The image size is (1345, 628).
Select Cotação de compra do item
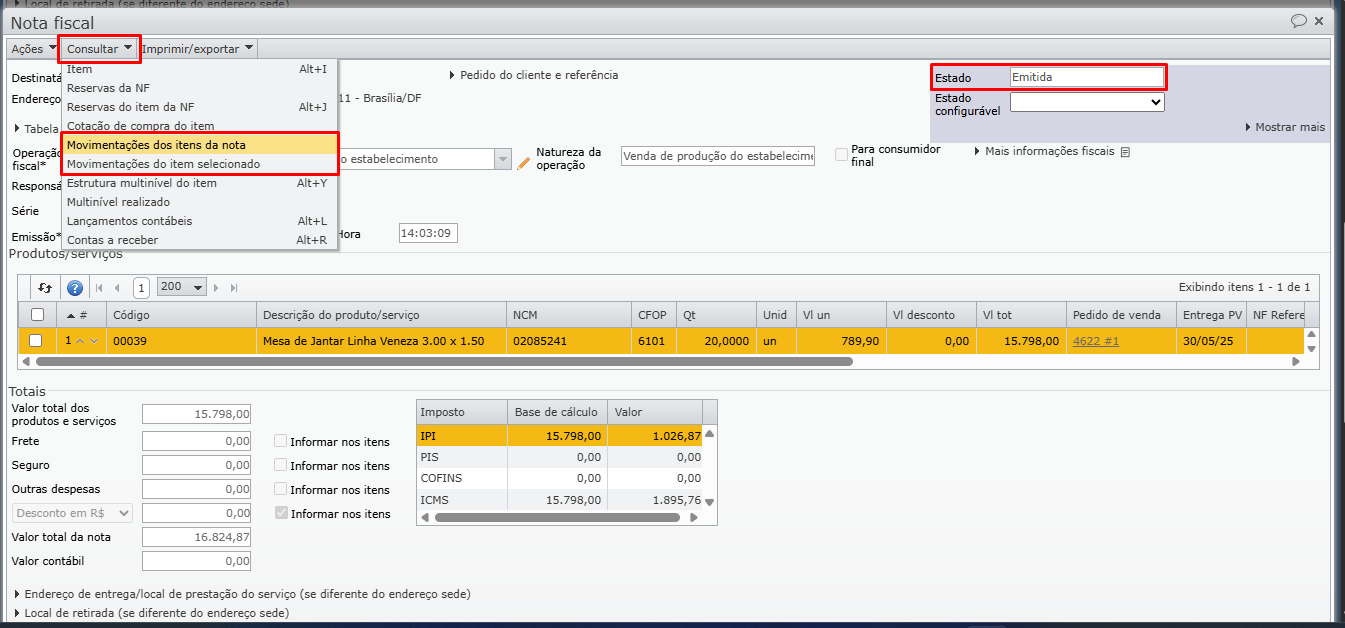pos(200,126)
